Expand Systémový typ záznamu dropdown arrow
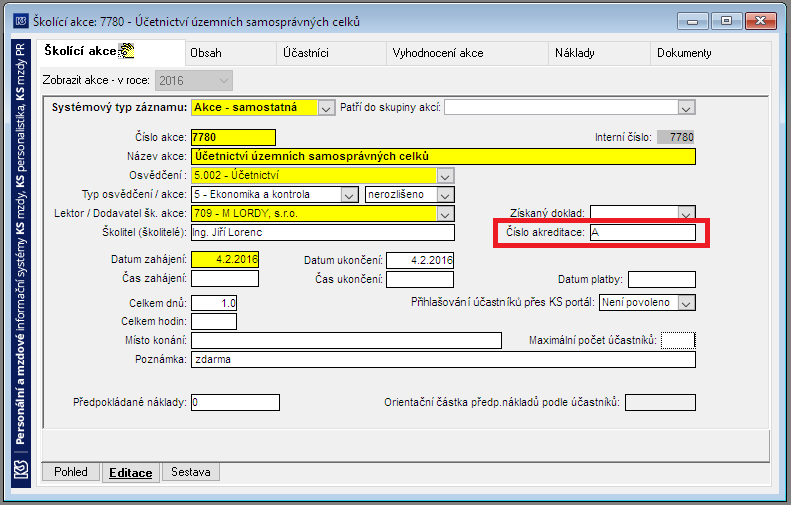This screenshot has width=791, height=505. click(x=326, y=108)
